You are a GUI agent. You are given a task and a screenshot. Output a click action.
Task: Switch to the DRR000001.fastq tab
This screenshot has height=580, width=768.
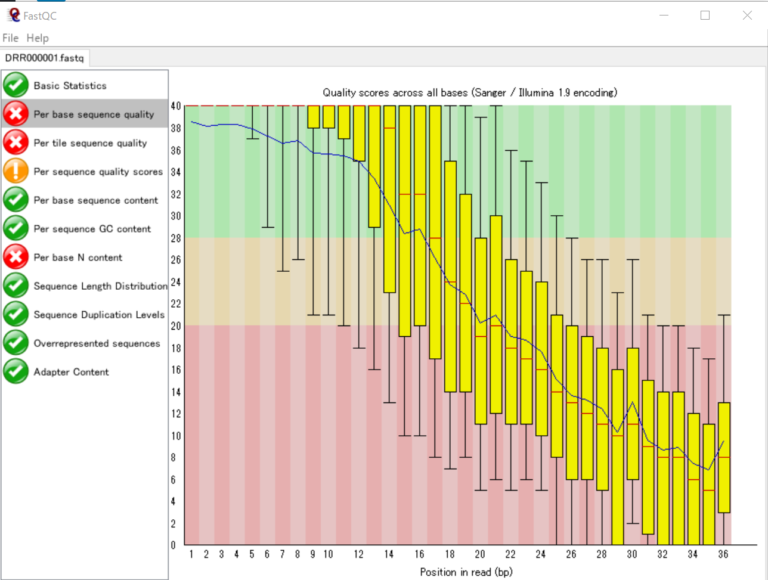pos(45,58)
